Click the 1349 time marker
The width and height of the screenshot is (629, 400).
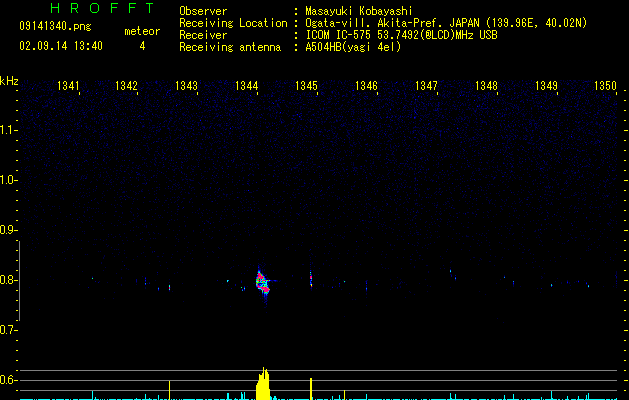point(546,86)
